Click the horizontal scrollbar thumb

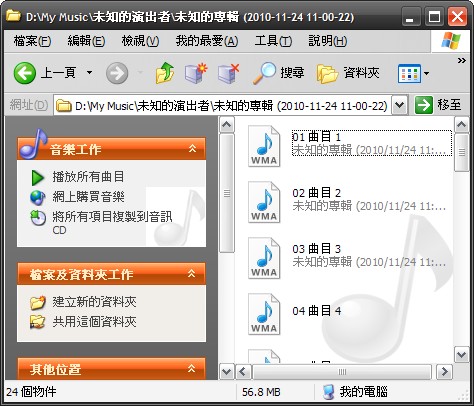click(342, 371)
